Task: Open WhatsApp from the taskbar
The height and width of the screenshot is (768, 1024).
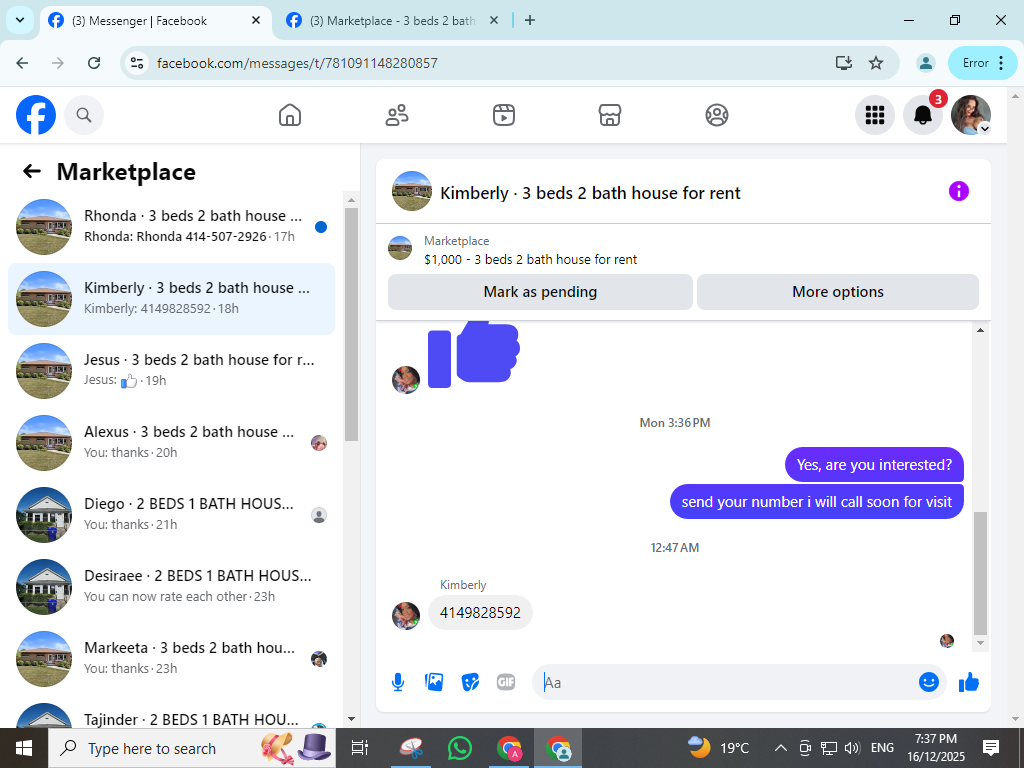Action: [460, 748]
